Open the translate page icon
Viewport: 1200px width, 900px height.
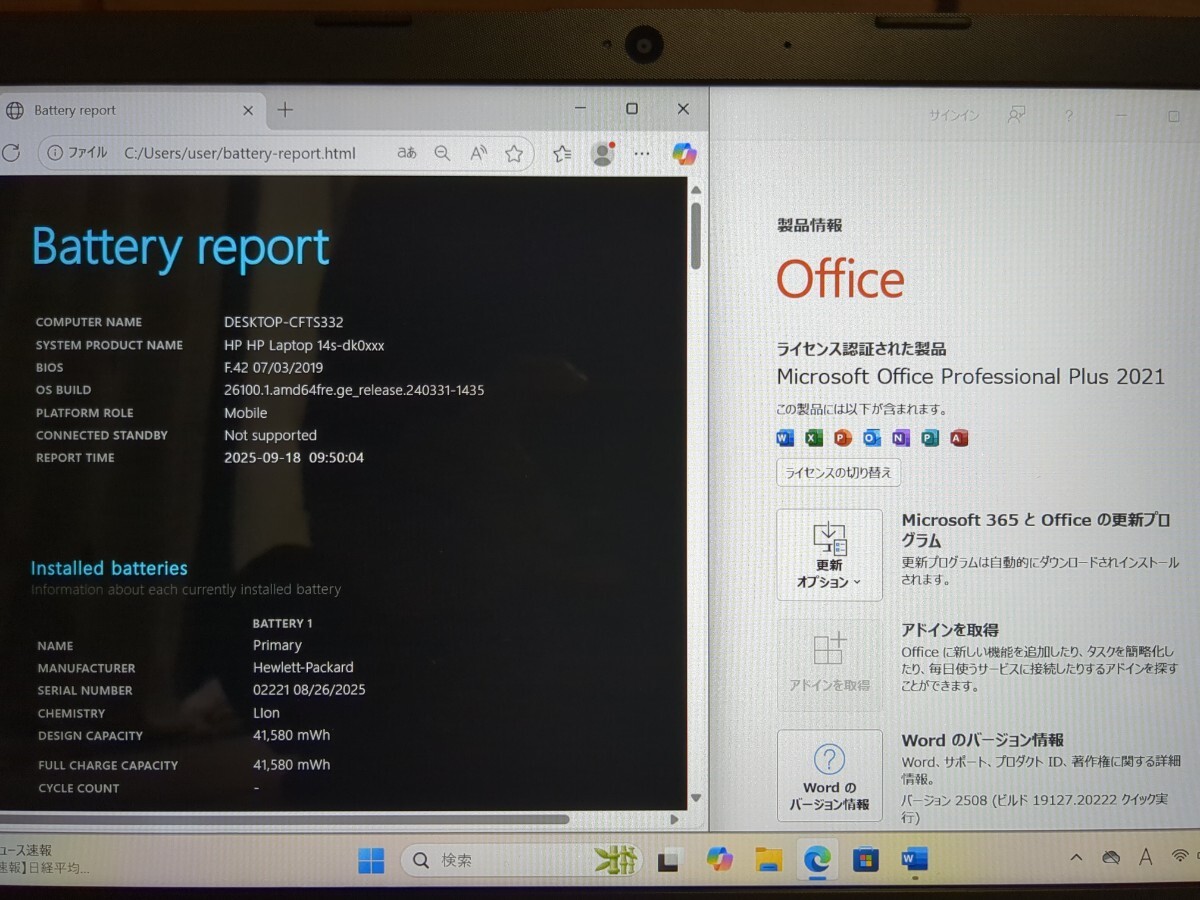(x=407, y=153)
